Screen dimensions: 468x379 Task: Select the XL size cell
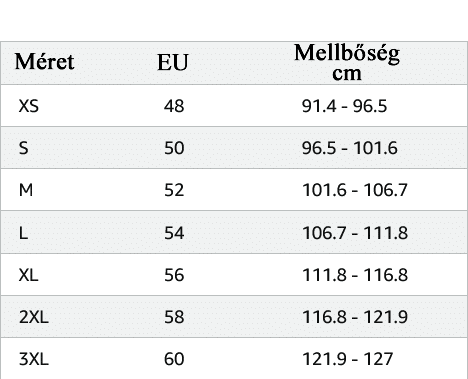click(x=29, y=275)
